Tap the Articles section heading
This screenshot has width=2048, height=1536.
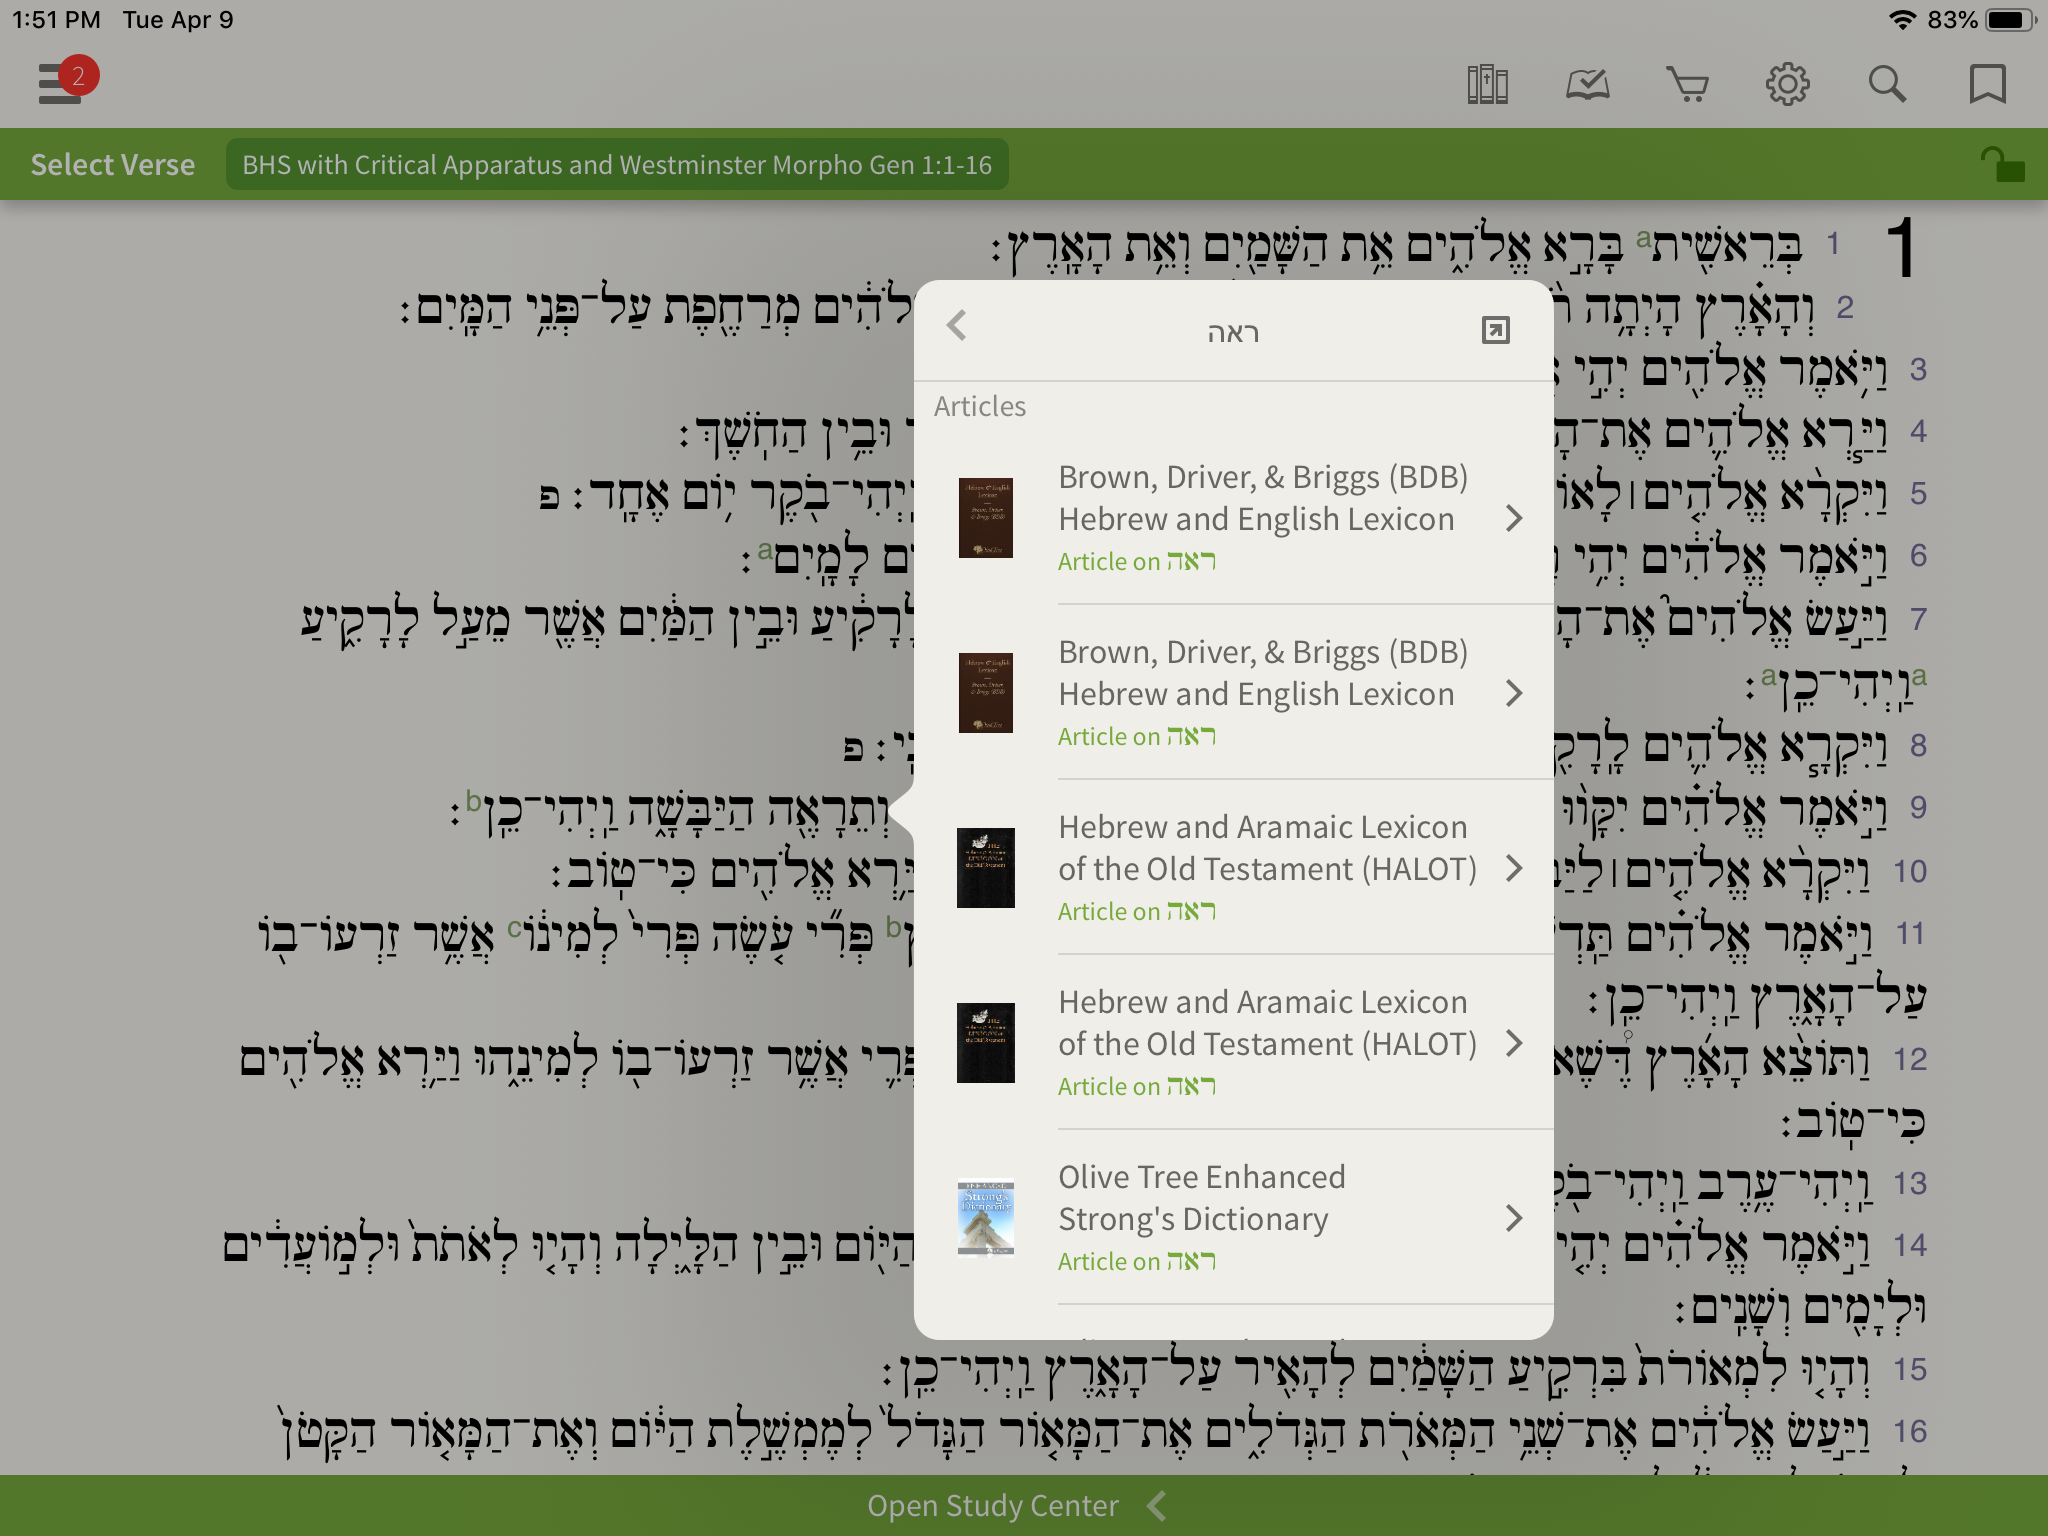(x=980, y=406)
